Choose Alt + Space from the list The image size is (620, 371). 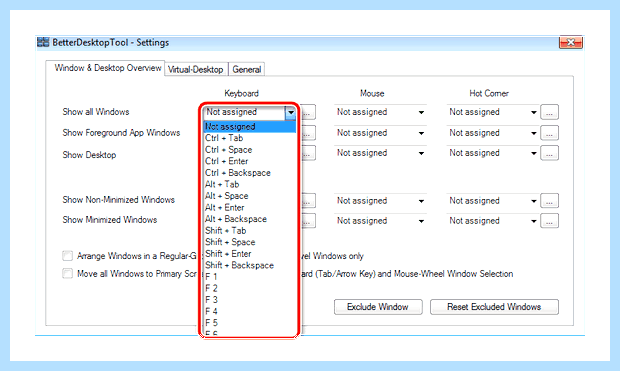[x=250, y=196]
